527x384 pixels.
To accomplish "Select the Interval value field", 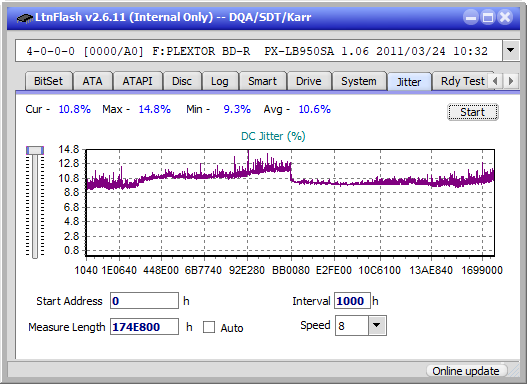I will tap(352, 301).
